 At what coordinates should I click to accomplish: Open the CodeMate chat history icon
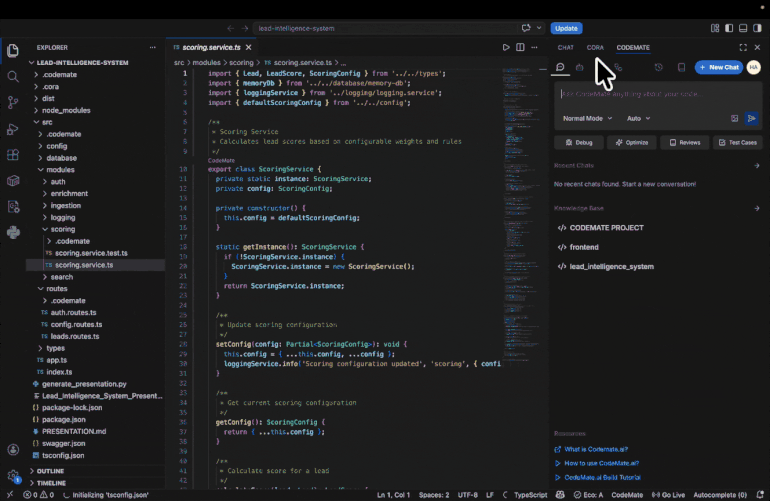[x=659, y=67]
